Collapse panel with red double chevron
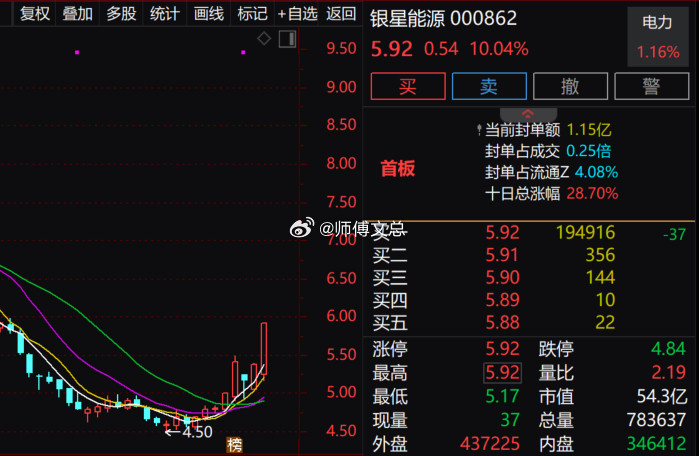Image resolution: width=699 pixels, height=456 pixels. pyautogui.click(x=528, y=114)
